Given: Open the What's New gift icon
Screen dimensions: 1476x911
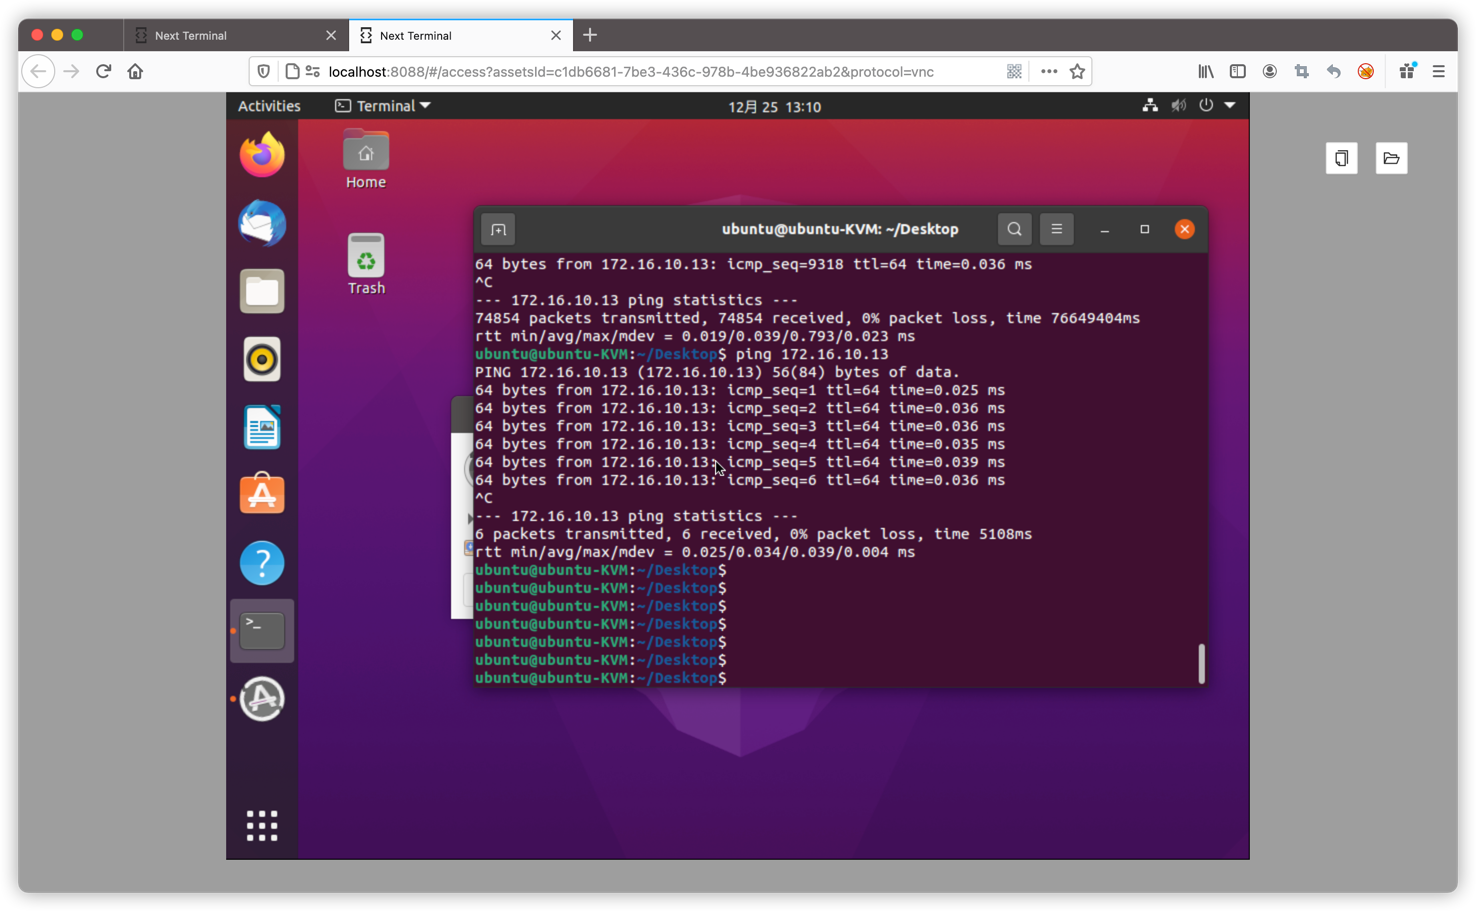Looking at the screenshot, I should pos(1406,71).
